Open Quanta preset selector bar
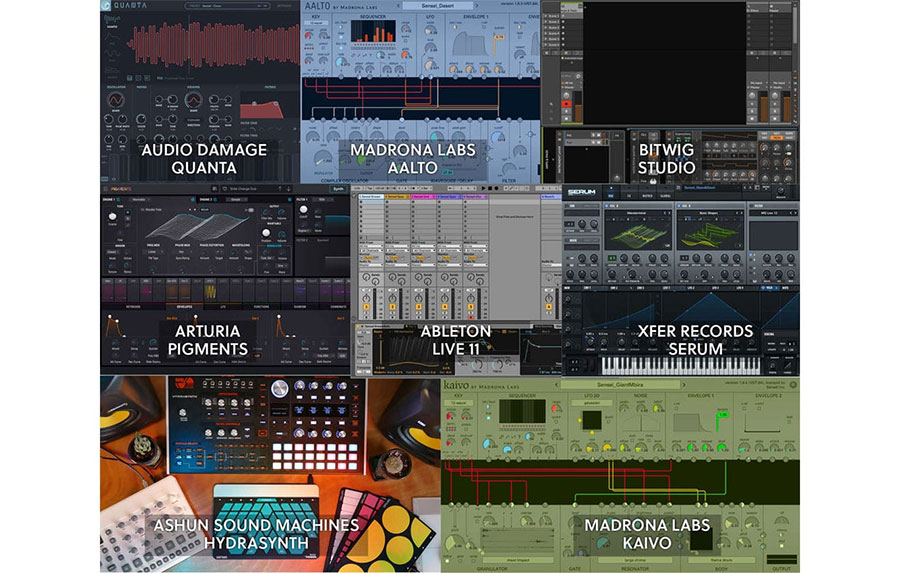Image resolution: width=900 pixels, height=573 pixels. click(x=227, y=6)
